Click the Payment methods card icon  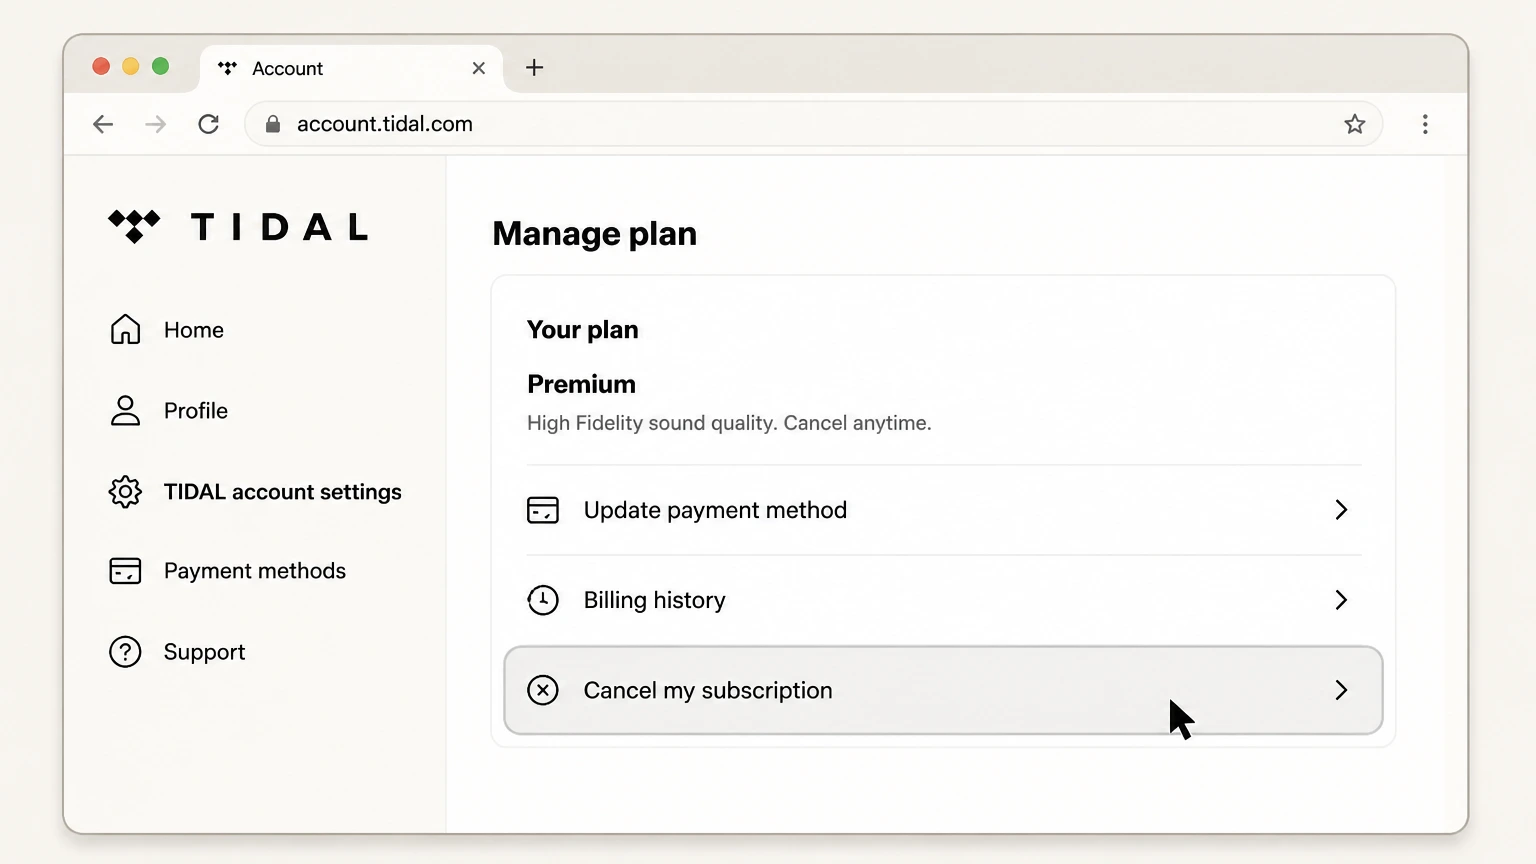125,571
